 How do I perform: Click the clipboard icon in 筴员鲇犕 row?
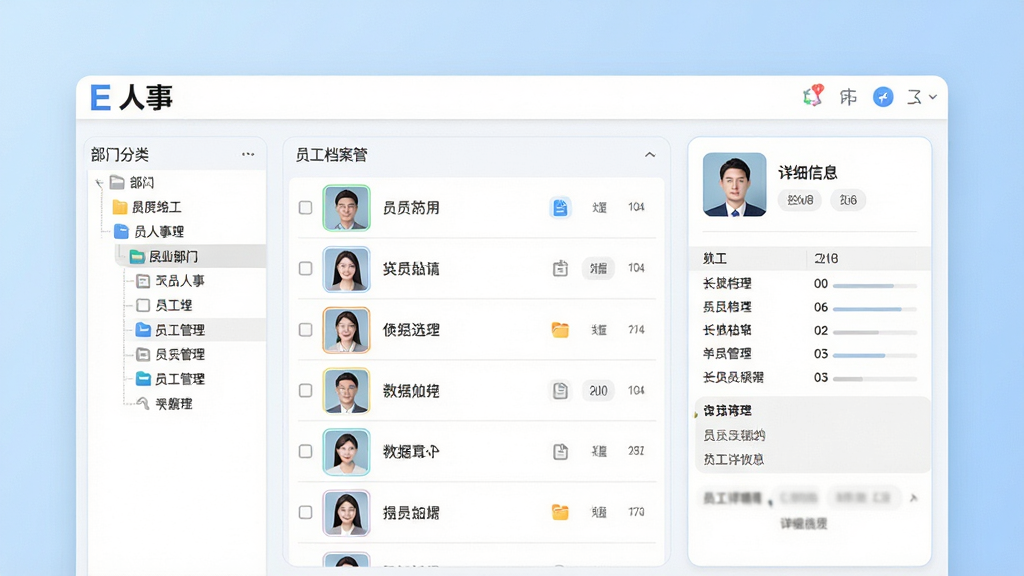[x=560, y=268]
